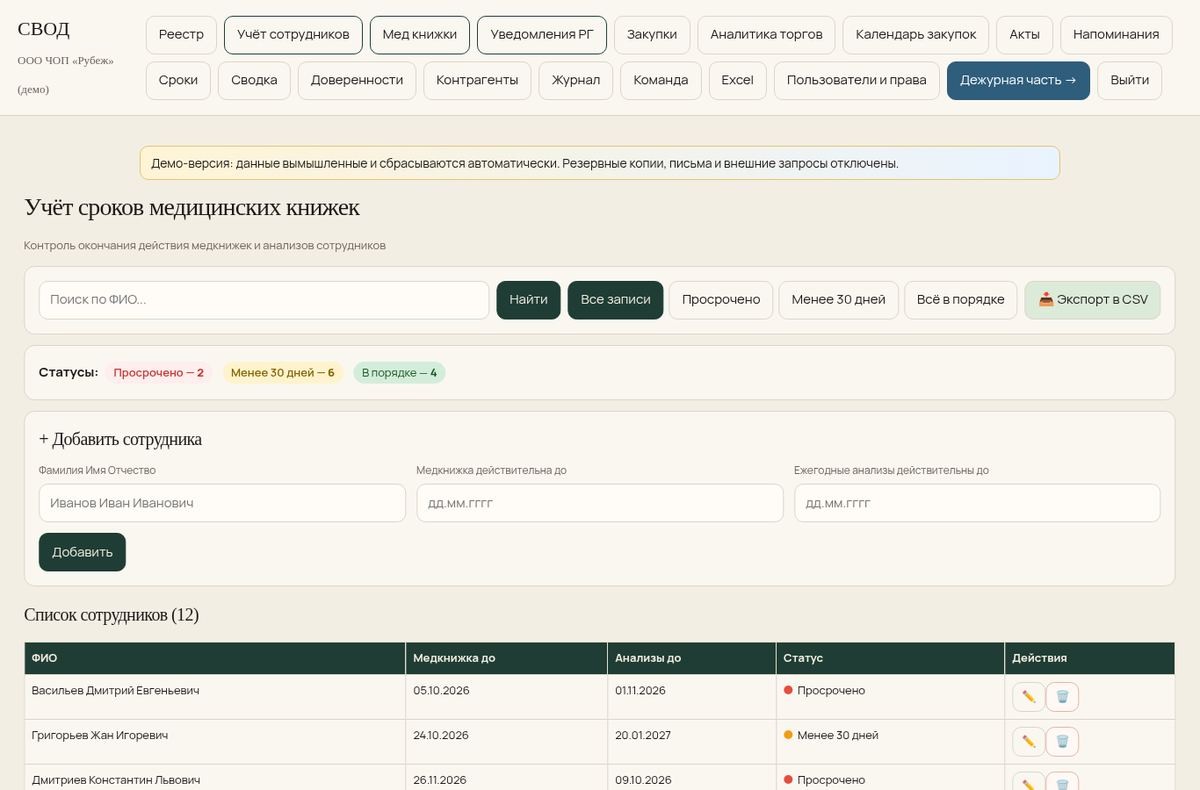Open the Журнал section
This screenshot has height=790, width=1200.
click(576, 81)
